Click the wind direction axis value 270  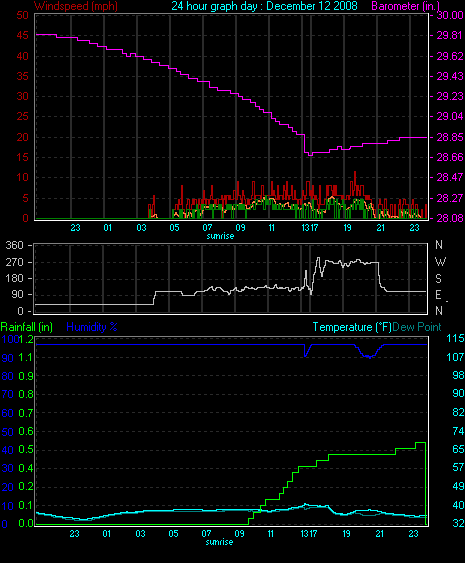[15, 262]
